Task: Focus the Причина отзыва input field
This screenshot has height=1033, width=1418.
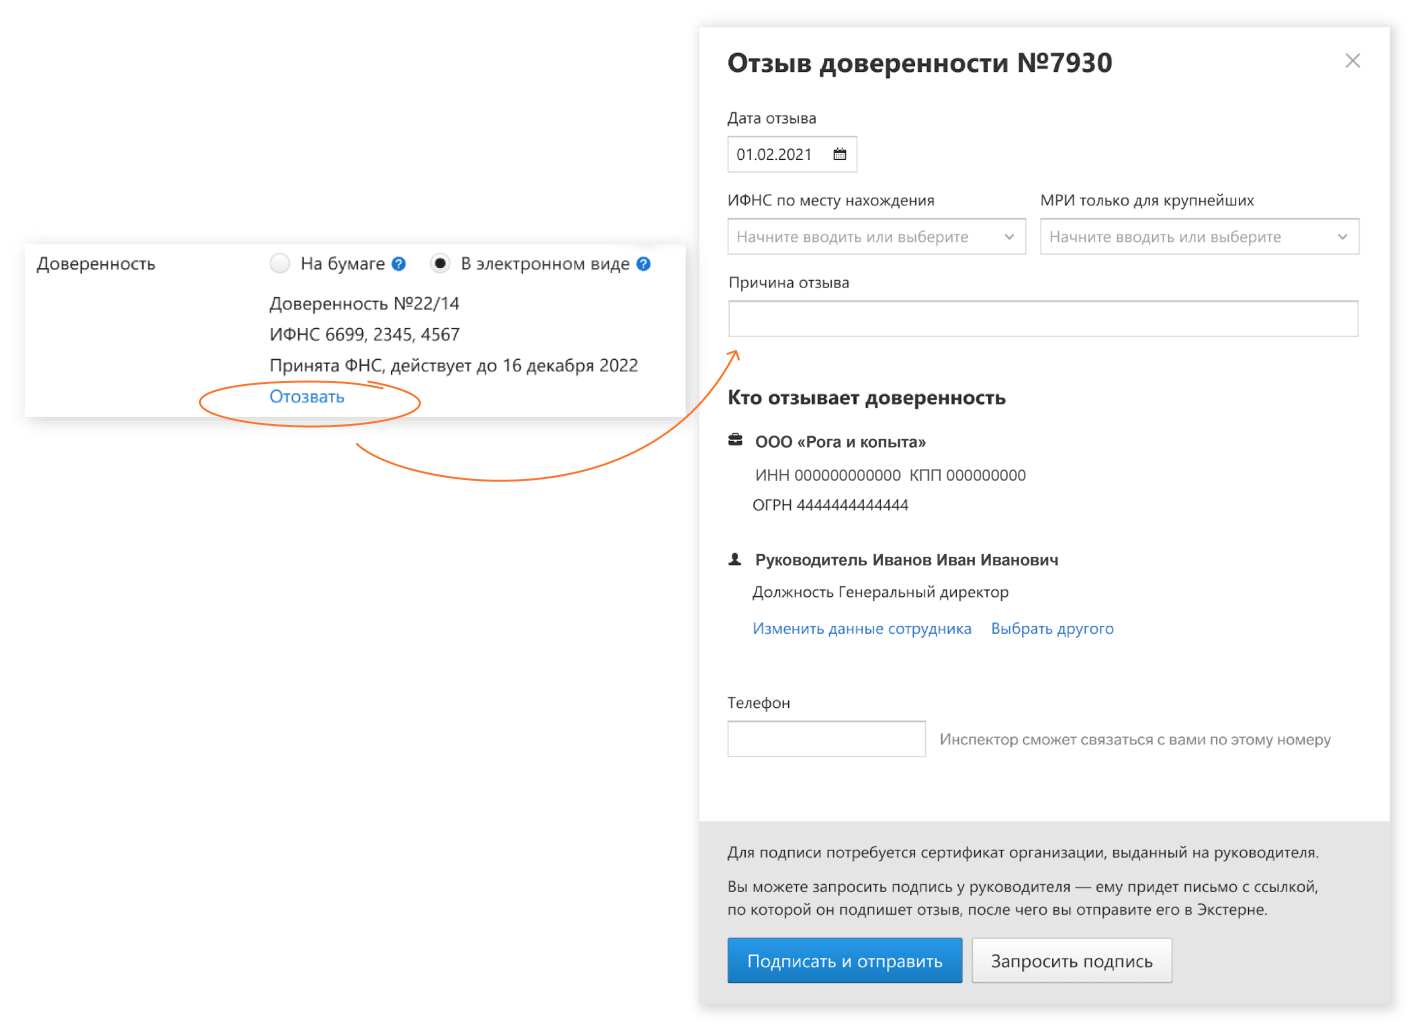Action: [1043, 319]
